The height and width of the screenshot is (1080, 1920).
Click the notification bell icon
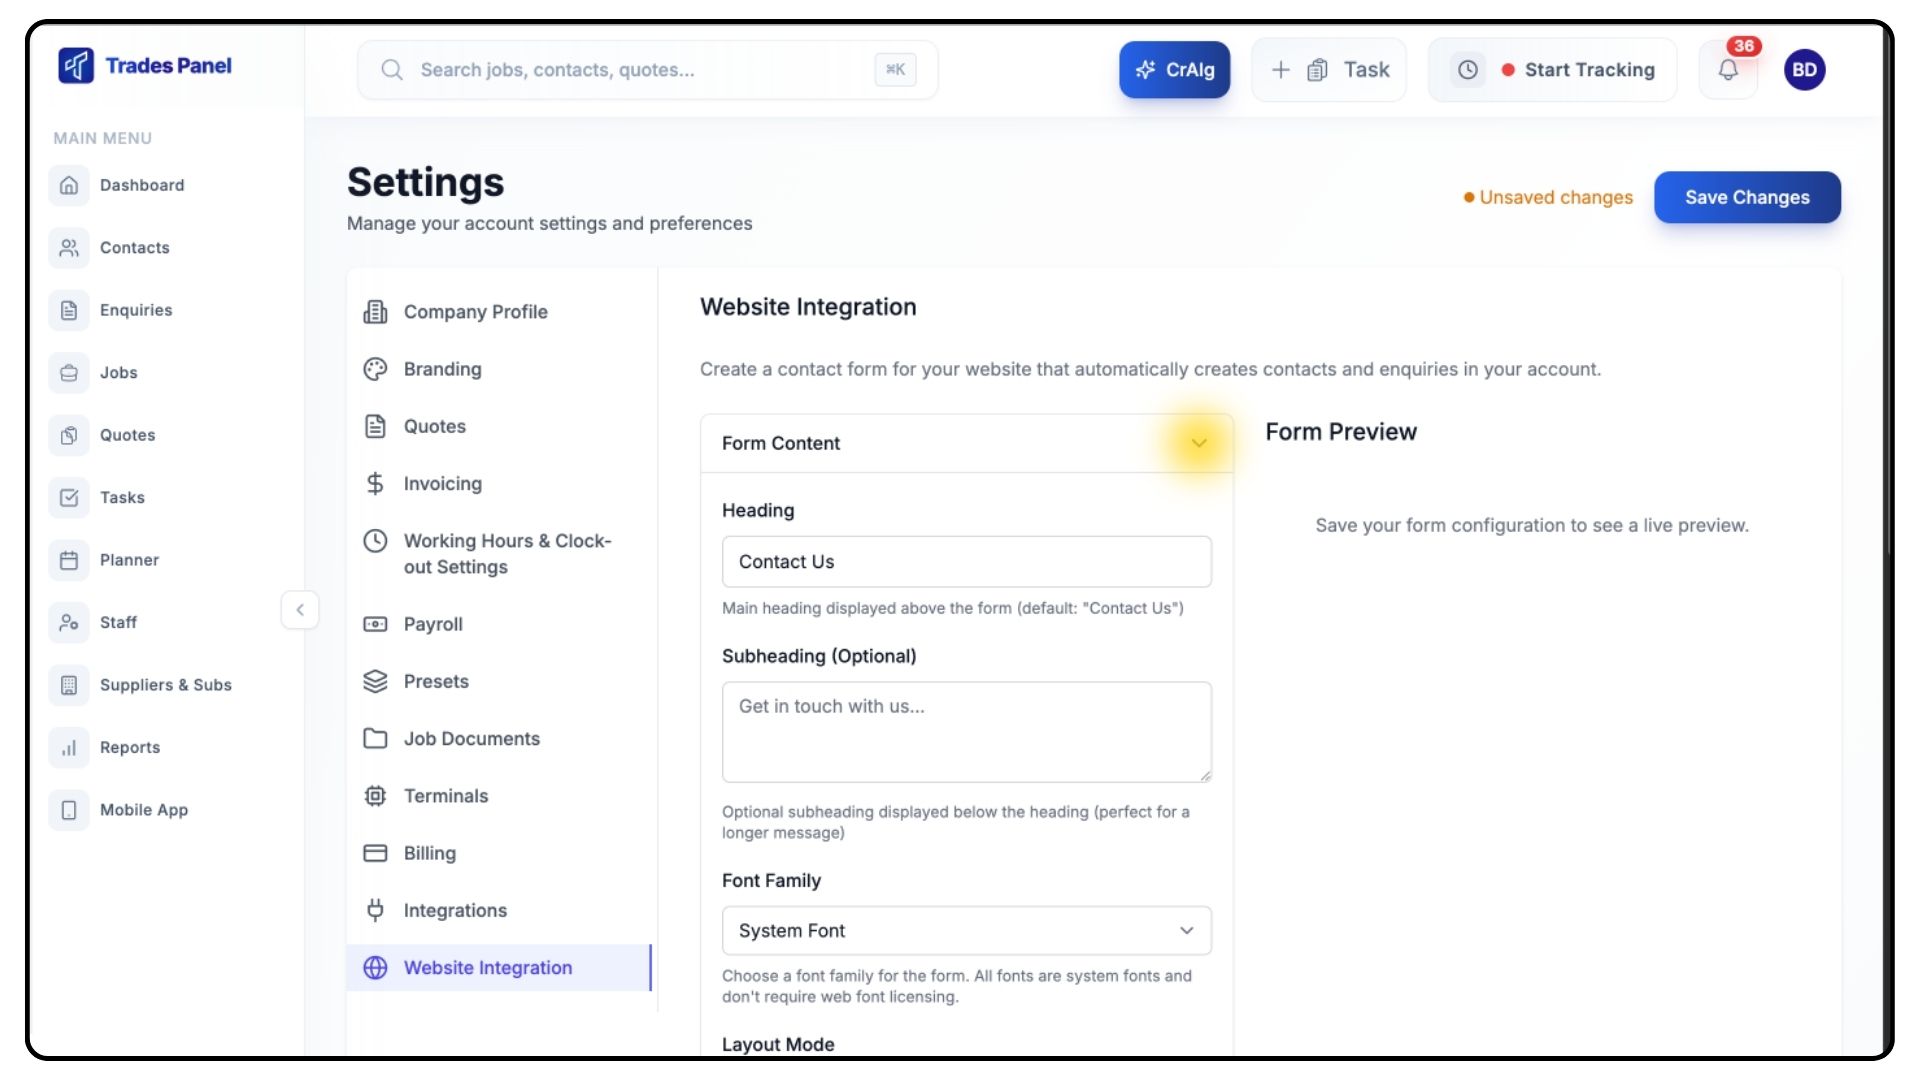(1728, 70)
